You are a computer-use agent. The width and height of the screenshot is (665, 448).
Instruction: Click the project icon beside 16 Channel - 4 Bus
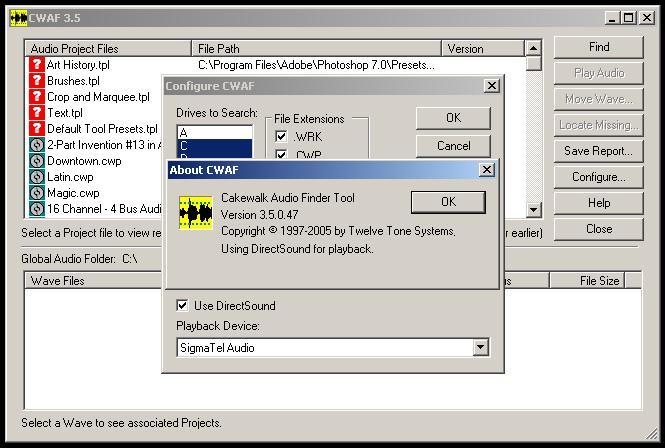pyautogui.click(x=36, y=209)
